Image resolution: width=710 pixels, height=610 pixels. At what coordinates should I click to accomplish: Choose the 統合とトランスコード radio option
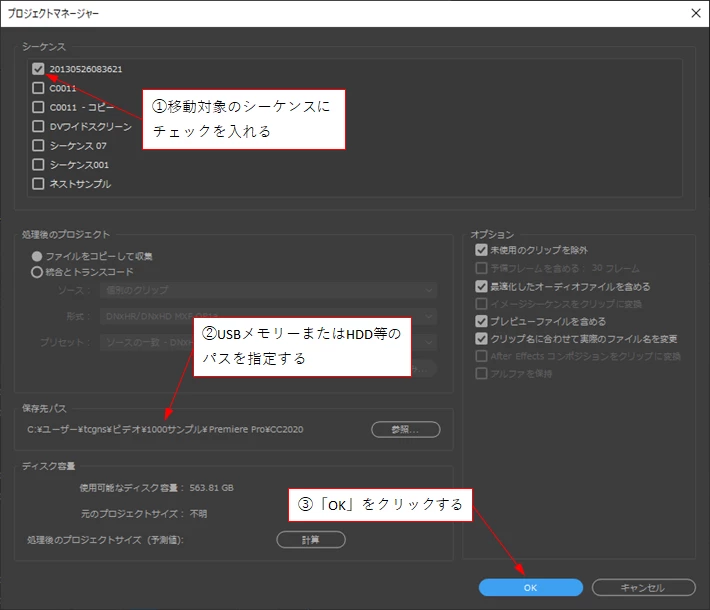[37, 272]
